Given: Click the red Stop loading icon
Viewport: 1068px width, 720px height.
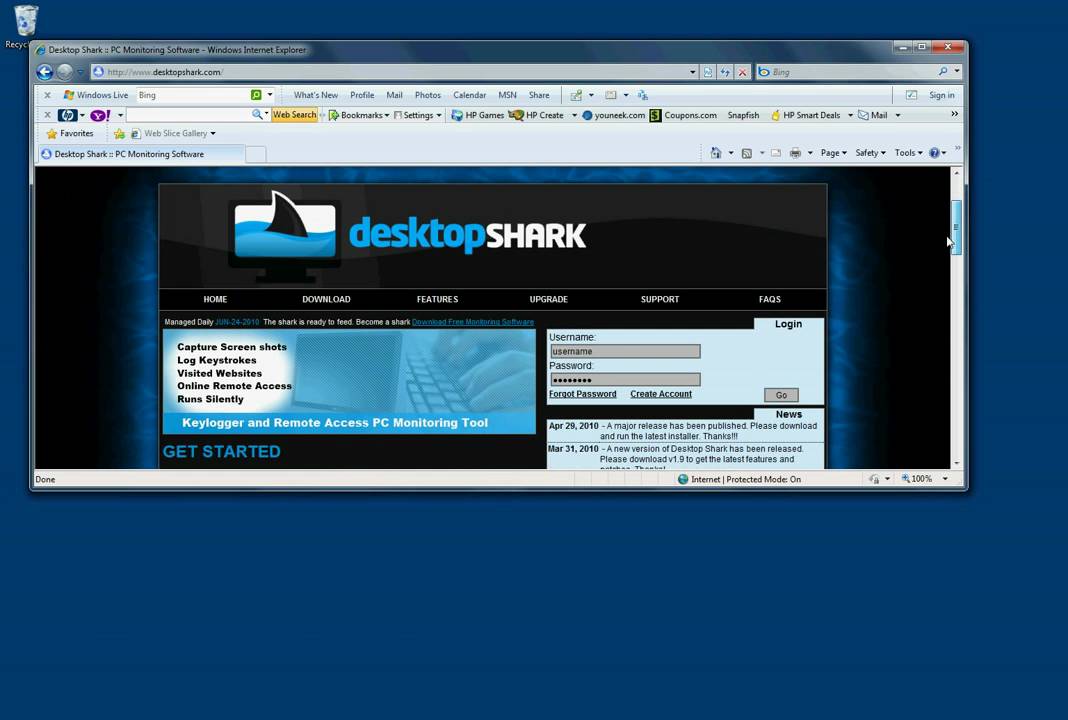Looking at the screenshot, I should [742, 72].
